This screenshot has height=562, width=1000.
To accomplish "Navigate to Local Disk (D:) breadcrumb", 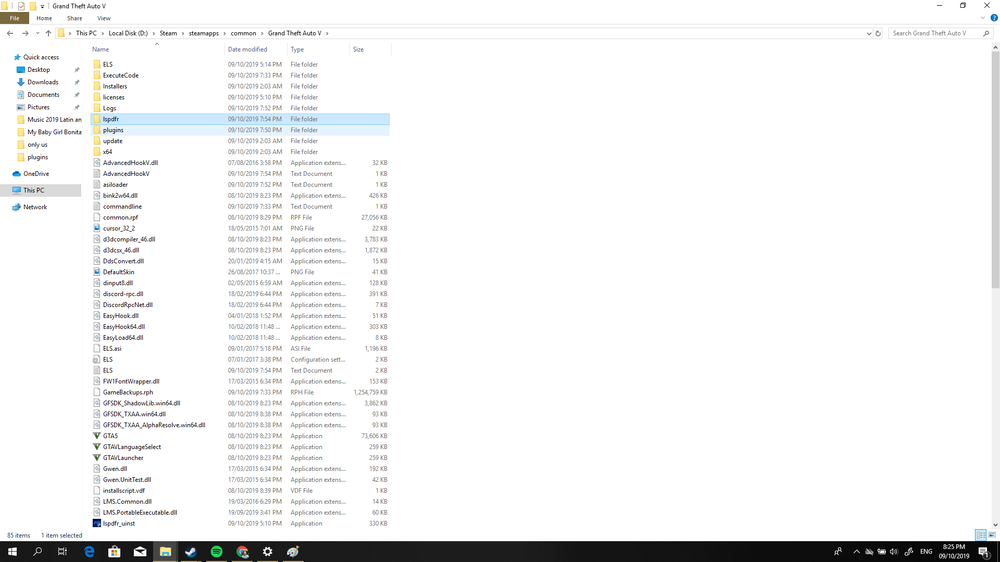I will click(128, 33).
